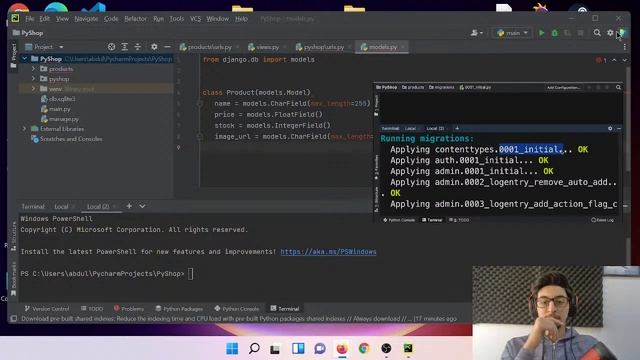Click the Download pre-built shared indexes message
This screenshot has width=640, height=360.
coord(239,319)
